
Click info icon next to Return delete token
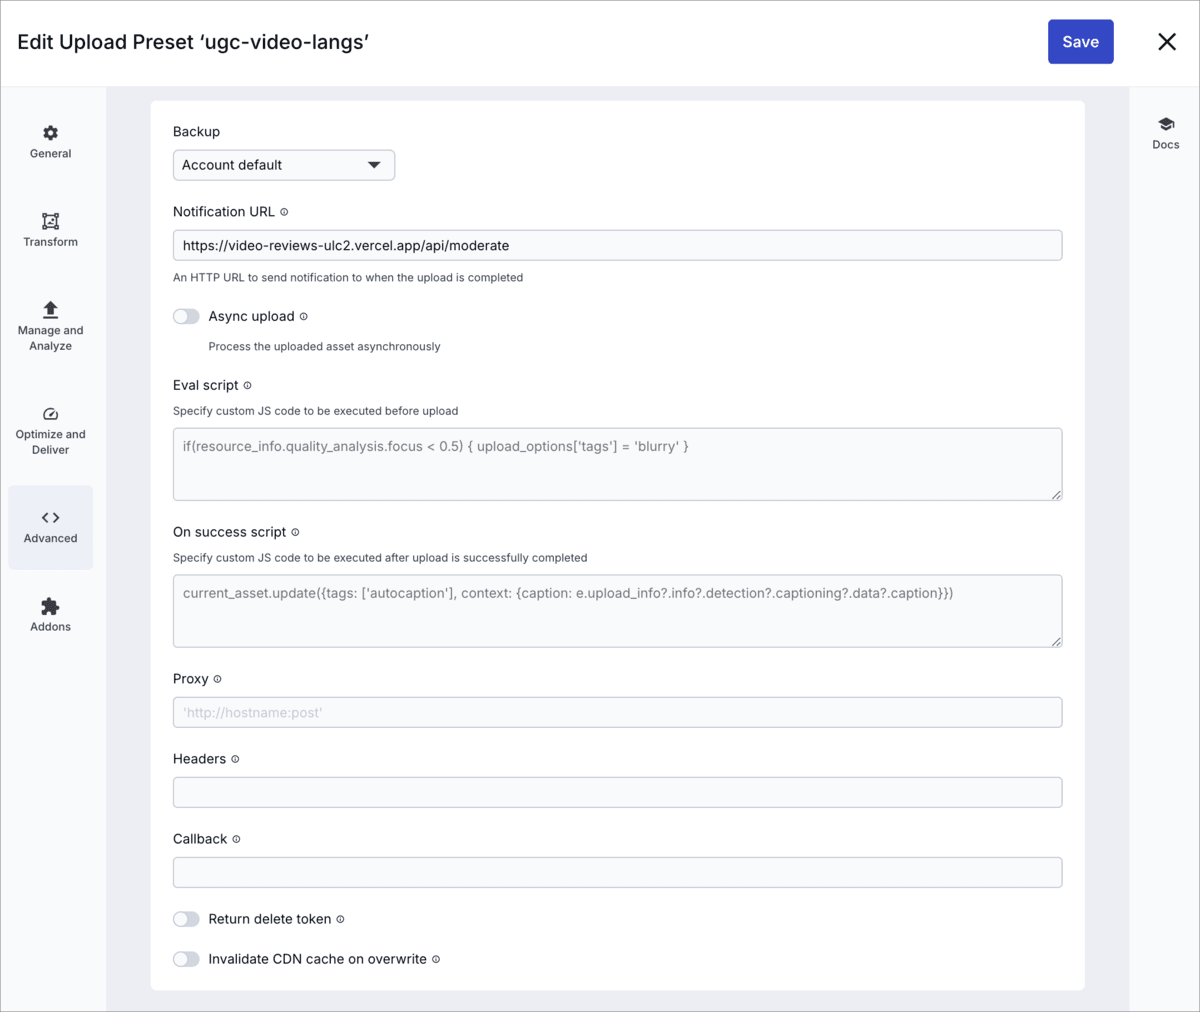(x=340, y=919)
